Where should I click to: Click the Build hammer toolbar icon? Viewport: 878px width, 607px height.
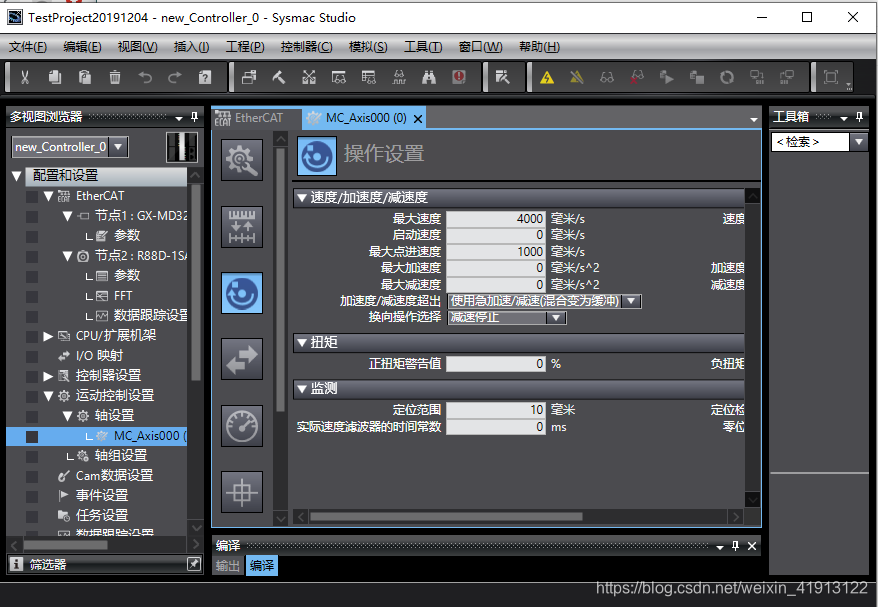279,77
